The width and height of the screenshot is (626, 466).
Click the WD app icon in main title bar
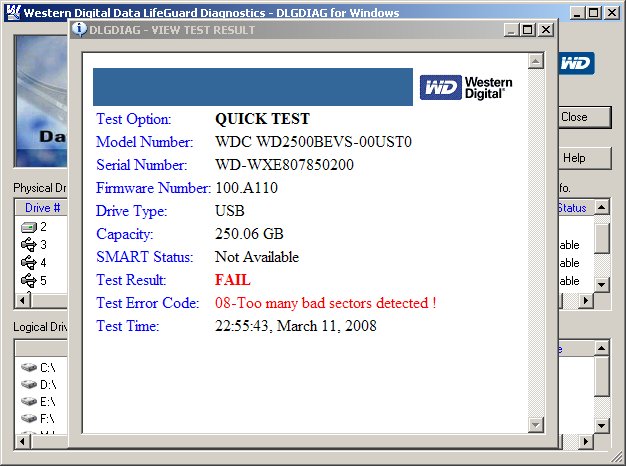point(13,12)
